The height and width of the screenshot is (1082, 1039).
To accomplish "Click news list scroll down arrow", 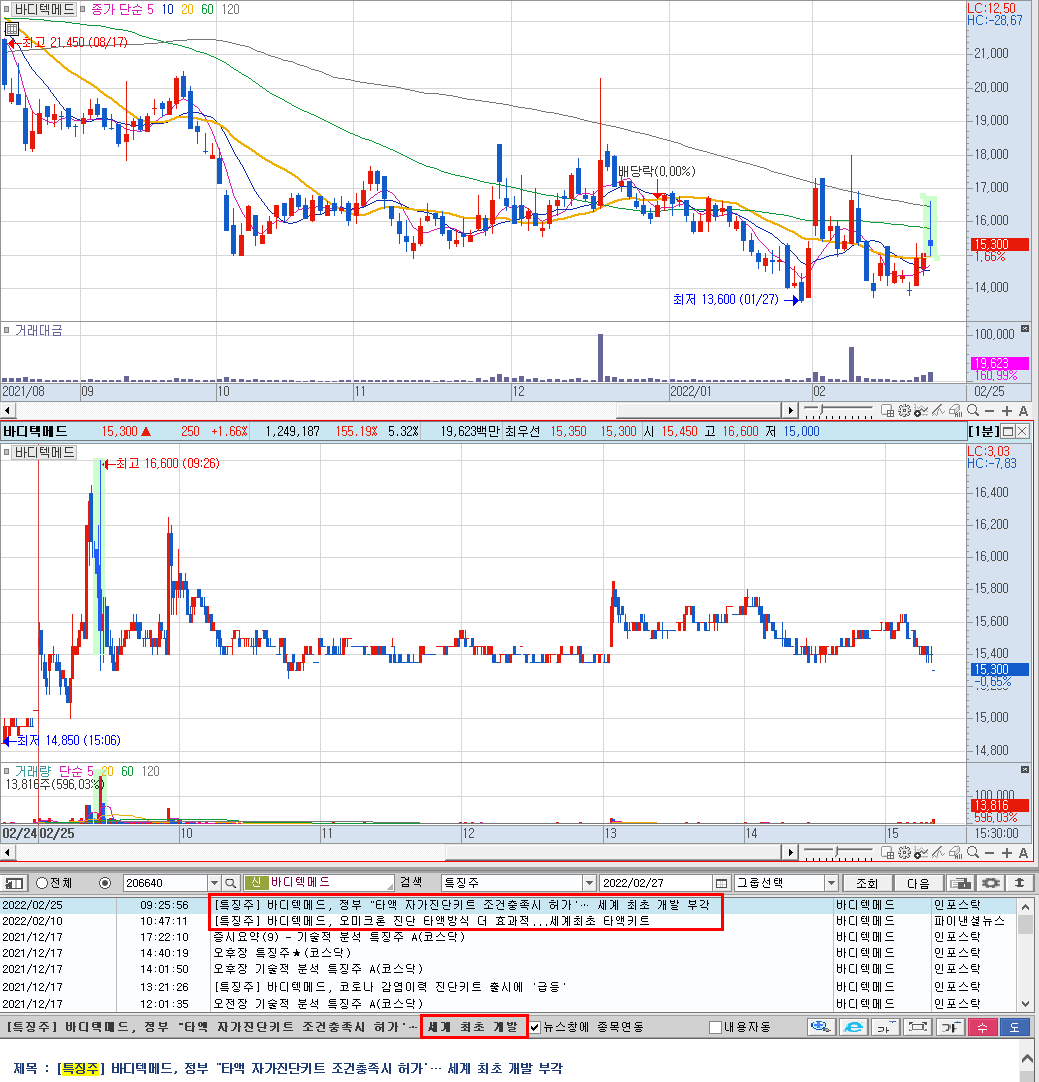I will click(1026, 1004).
